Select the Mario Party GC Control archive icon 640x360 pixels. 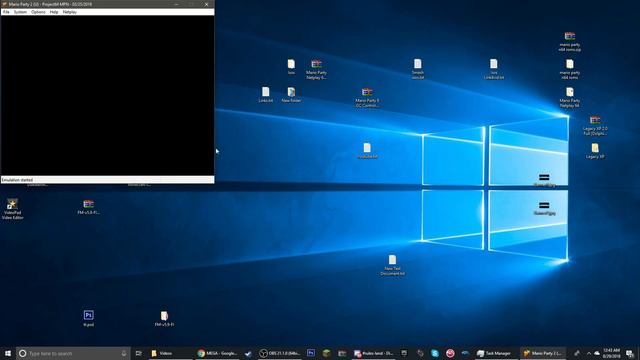click(367, 97)
